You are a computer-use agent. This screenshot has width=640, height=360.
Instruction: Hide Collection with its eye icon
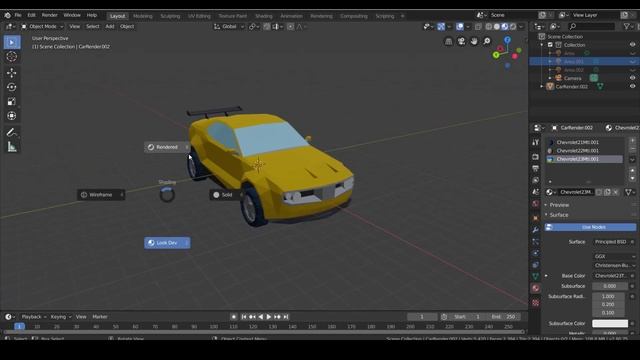[632, 45]
